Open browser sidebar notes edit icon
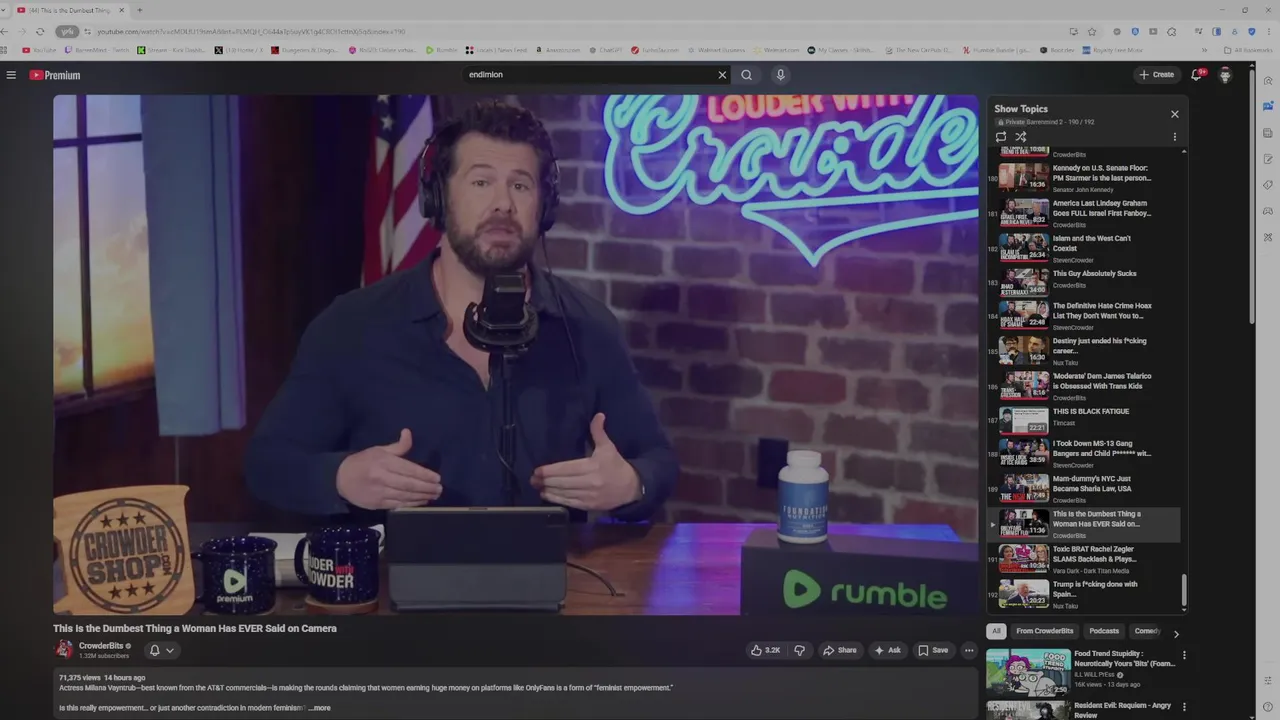This screenshot has height=720, width=1280. pos(1268,159)
